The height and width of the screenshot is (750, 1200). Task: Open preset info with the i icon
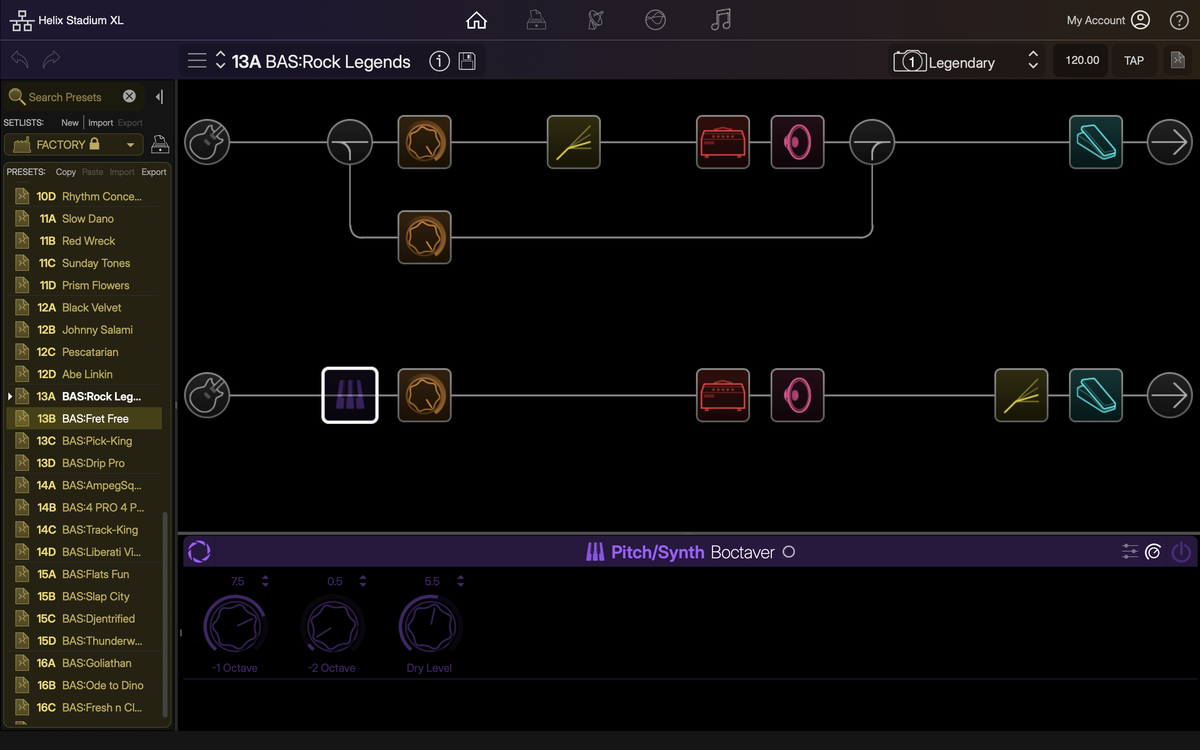click(439, 61)
